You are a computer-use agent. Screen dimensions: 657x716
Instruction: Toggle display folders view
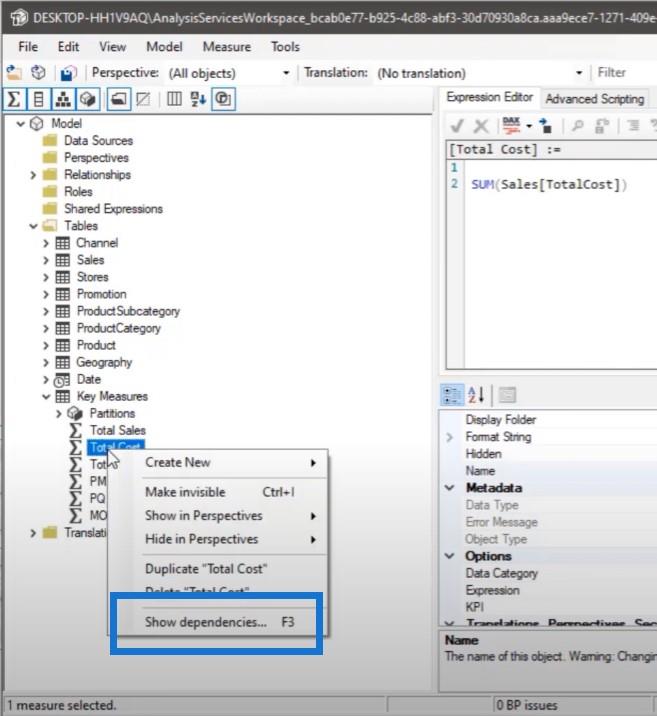(119, 99)
